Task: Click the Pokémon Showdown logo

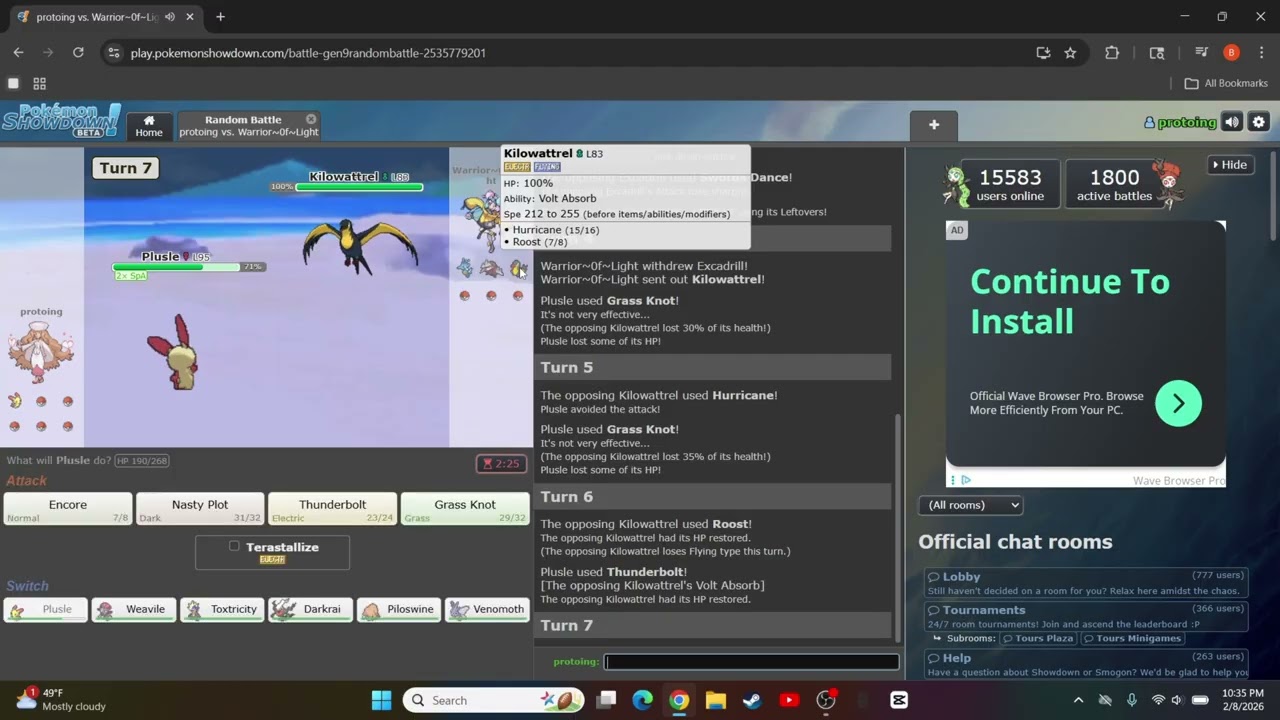Action: (x=61, y=121)
